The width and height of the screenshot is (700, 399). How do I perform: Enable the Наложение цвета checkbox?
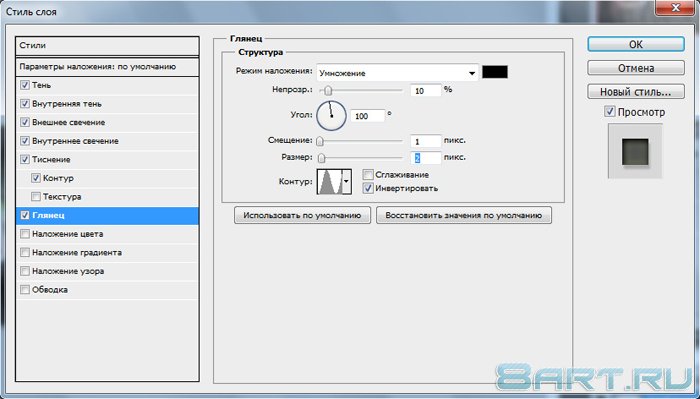pos(25,234)
